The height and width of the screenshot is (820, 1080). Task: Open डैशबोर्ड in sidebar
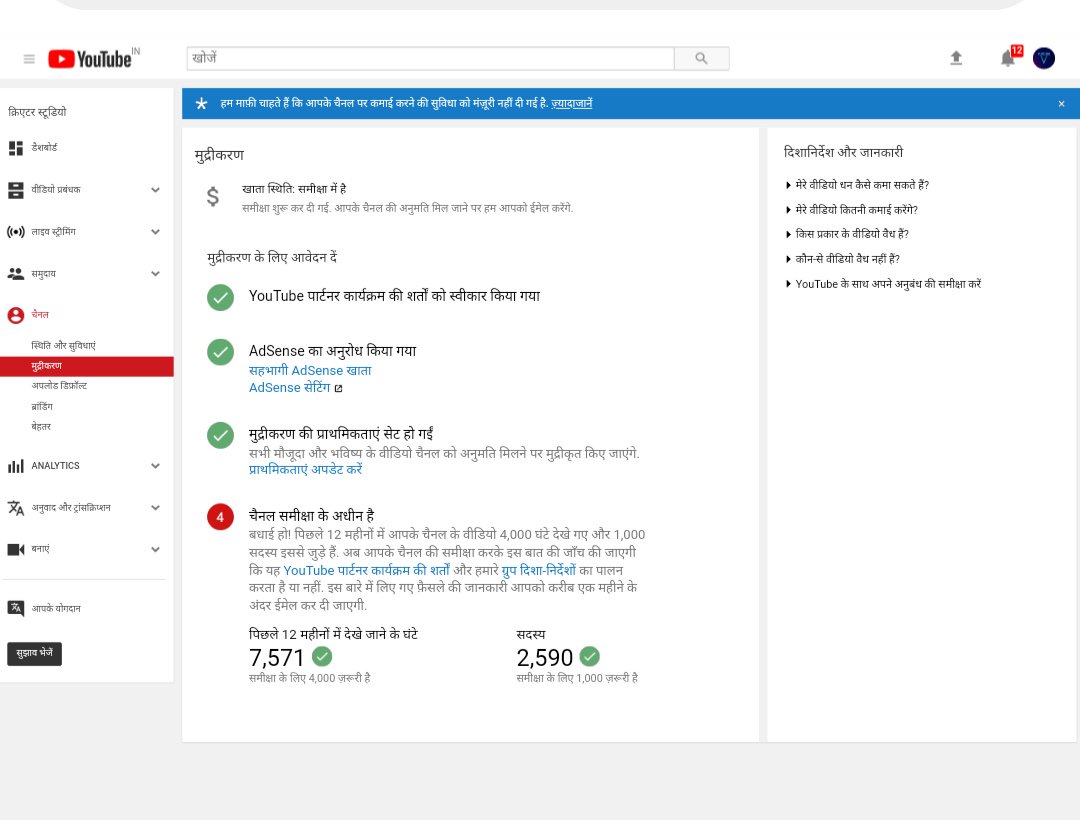[x=44, y=148]
